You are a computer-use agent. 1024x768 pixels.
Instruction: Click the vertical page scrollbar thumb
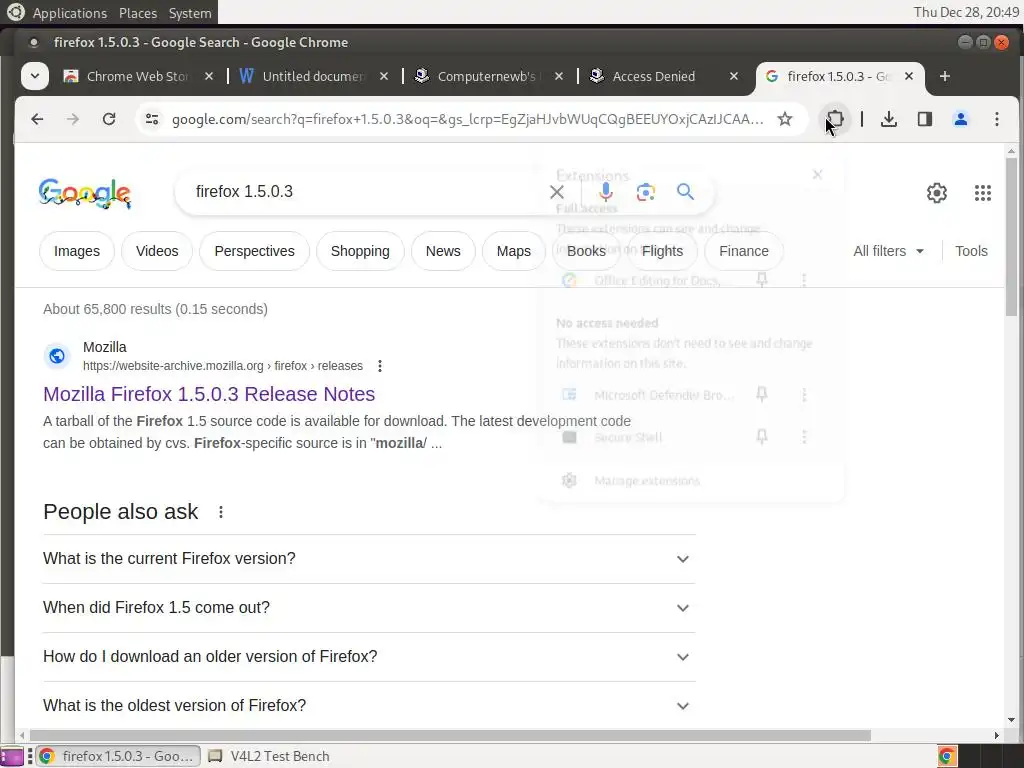(x=1012, y=238)
